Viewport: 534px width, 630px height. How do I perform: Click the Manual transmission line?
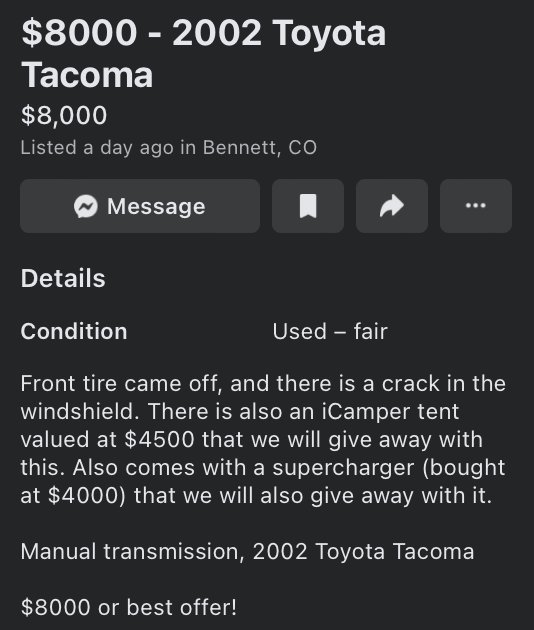coord(248,551)
